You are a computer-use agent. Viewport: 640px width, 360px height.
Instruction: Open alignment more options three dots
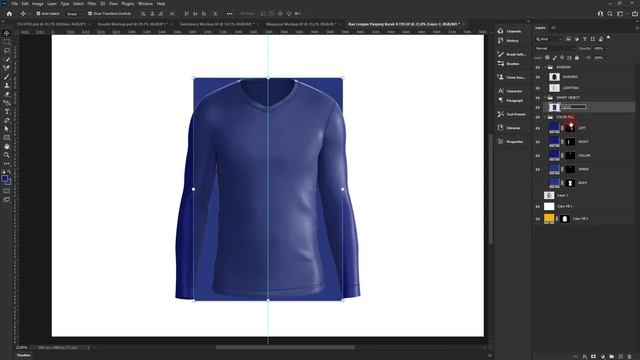point(229,13)
